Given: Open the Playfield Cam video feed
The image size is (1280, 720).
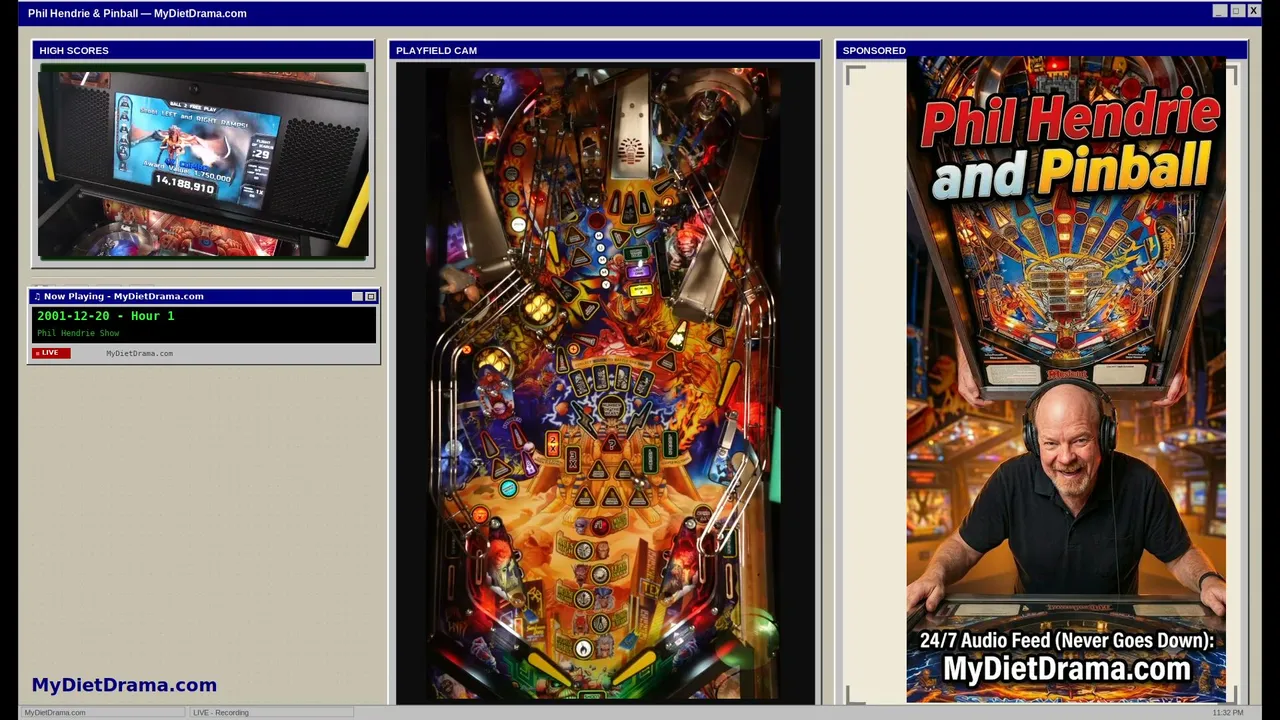Looking at the screenshot, I should pyautogui.click(x=605, y=382).
